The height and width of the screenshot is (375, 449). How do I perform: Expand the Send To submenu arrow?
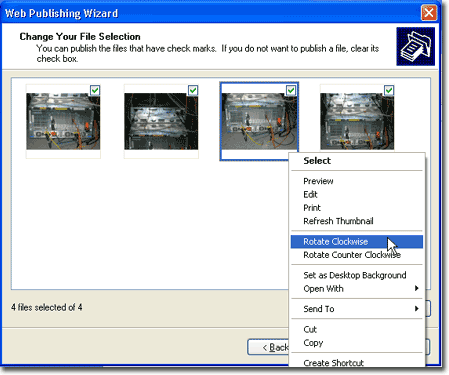[x=416, y=309]
